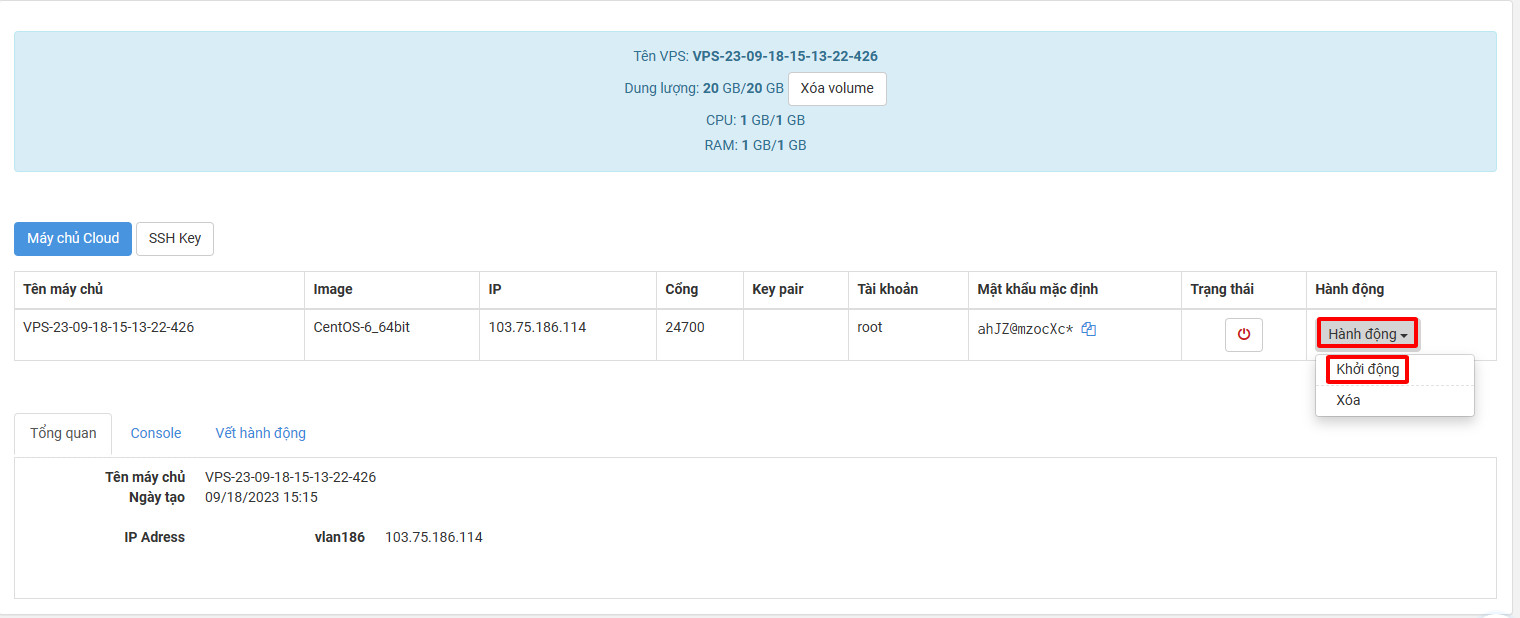Viewport: 1520px width, 618px height.
Task: Click the password text ahJZ@mzocXc*
Action: pos(1025,329)
